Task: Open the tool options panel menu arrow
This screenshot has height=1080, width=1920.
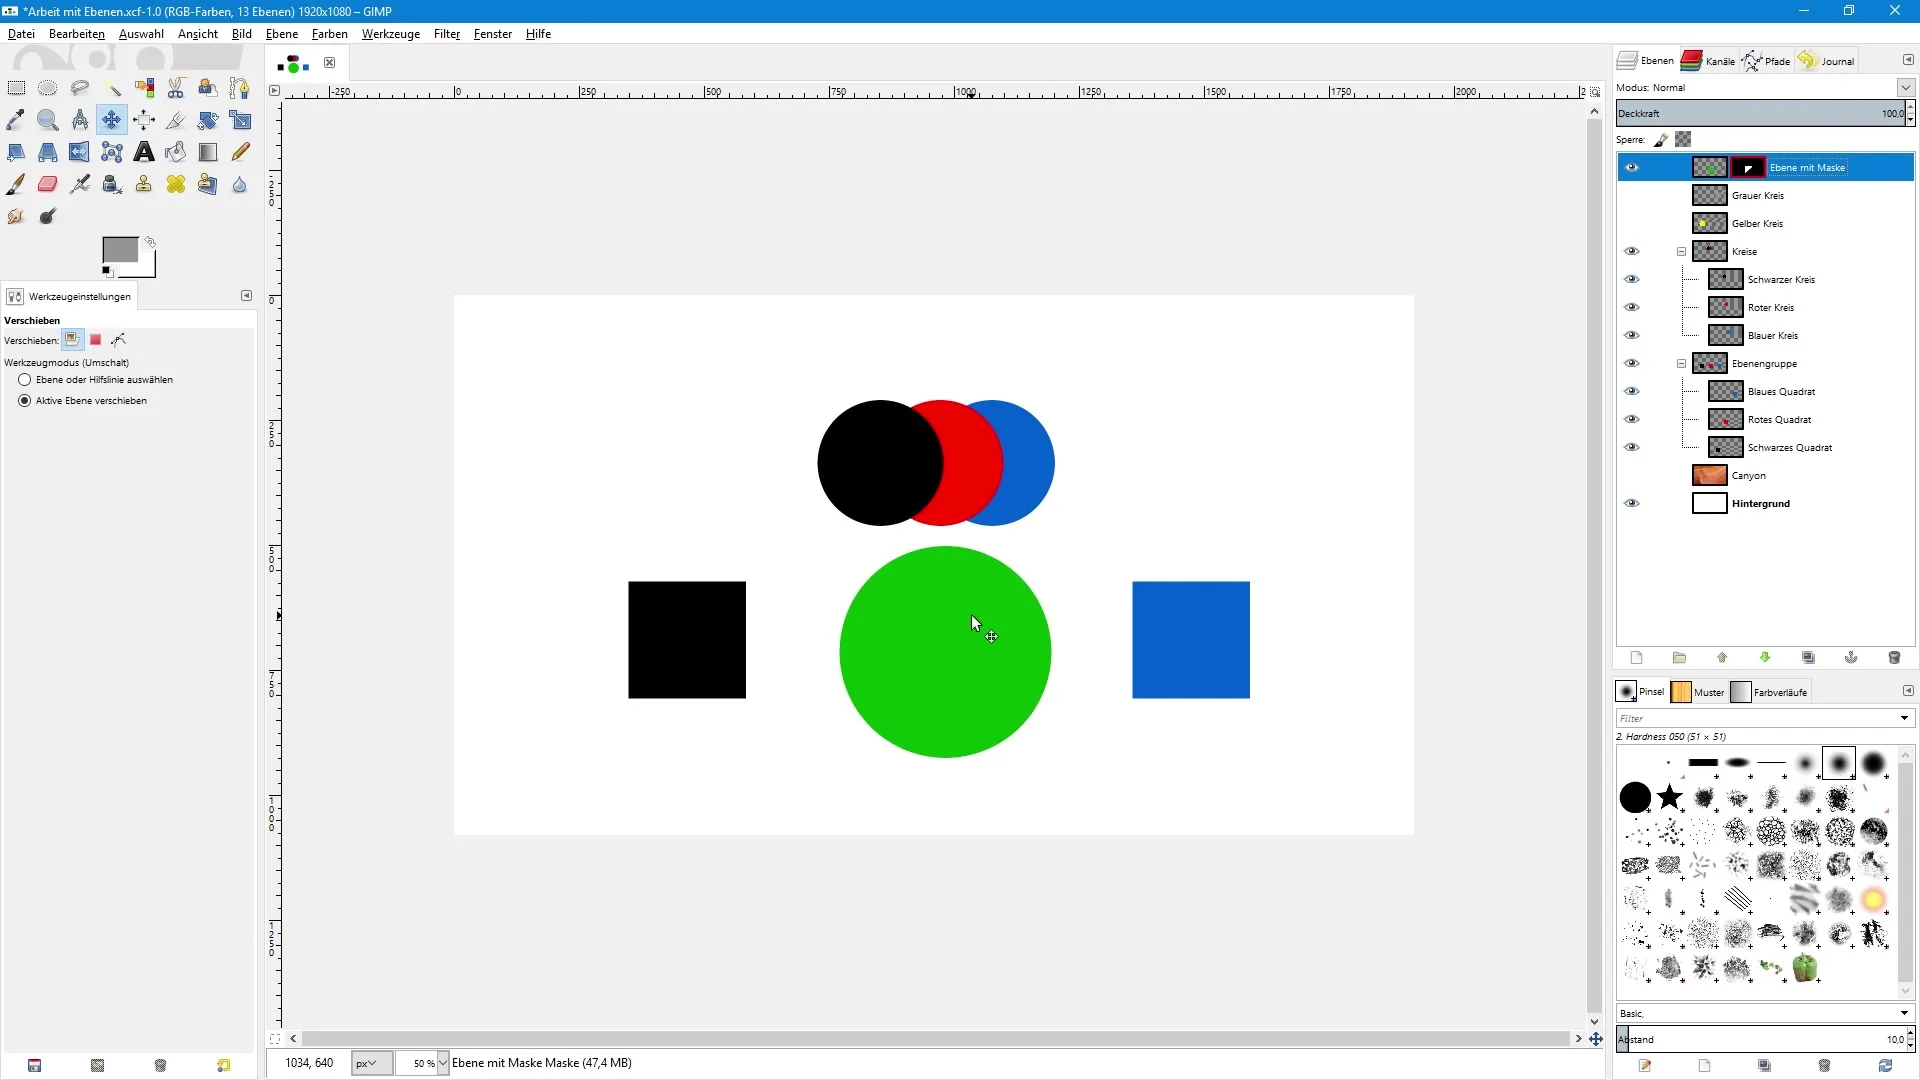Action: pyautogui.click(x=246, y=296)
